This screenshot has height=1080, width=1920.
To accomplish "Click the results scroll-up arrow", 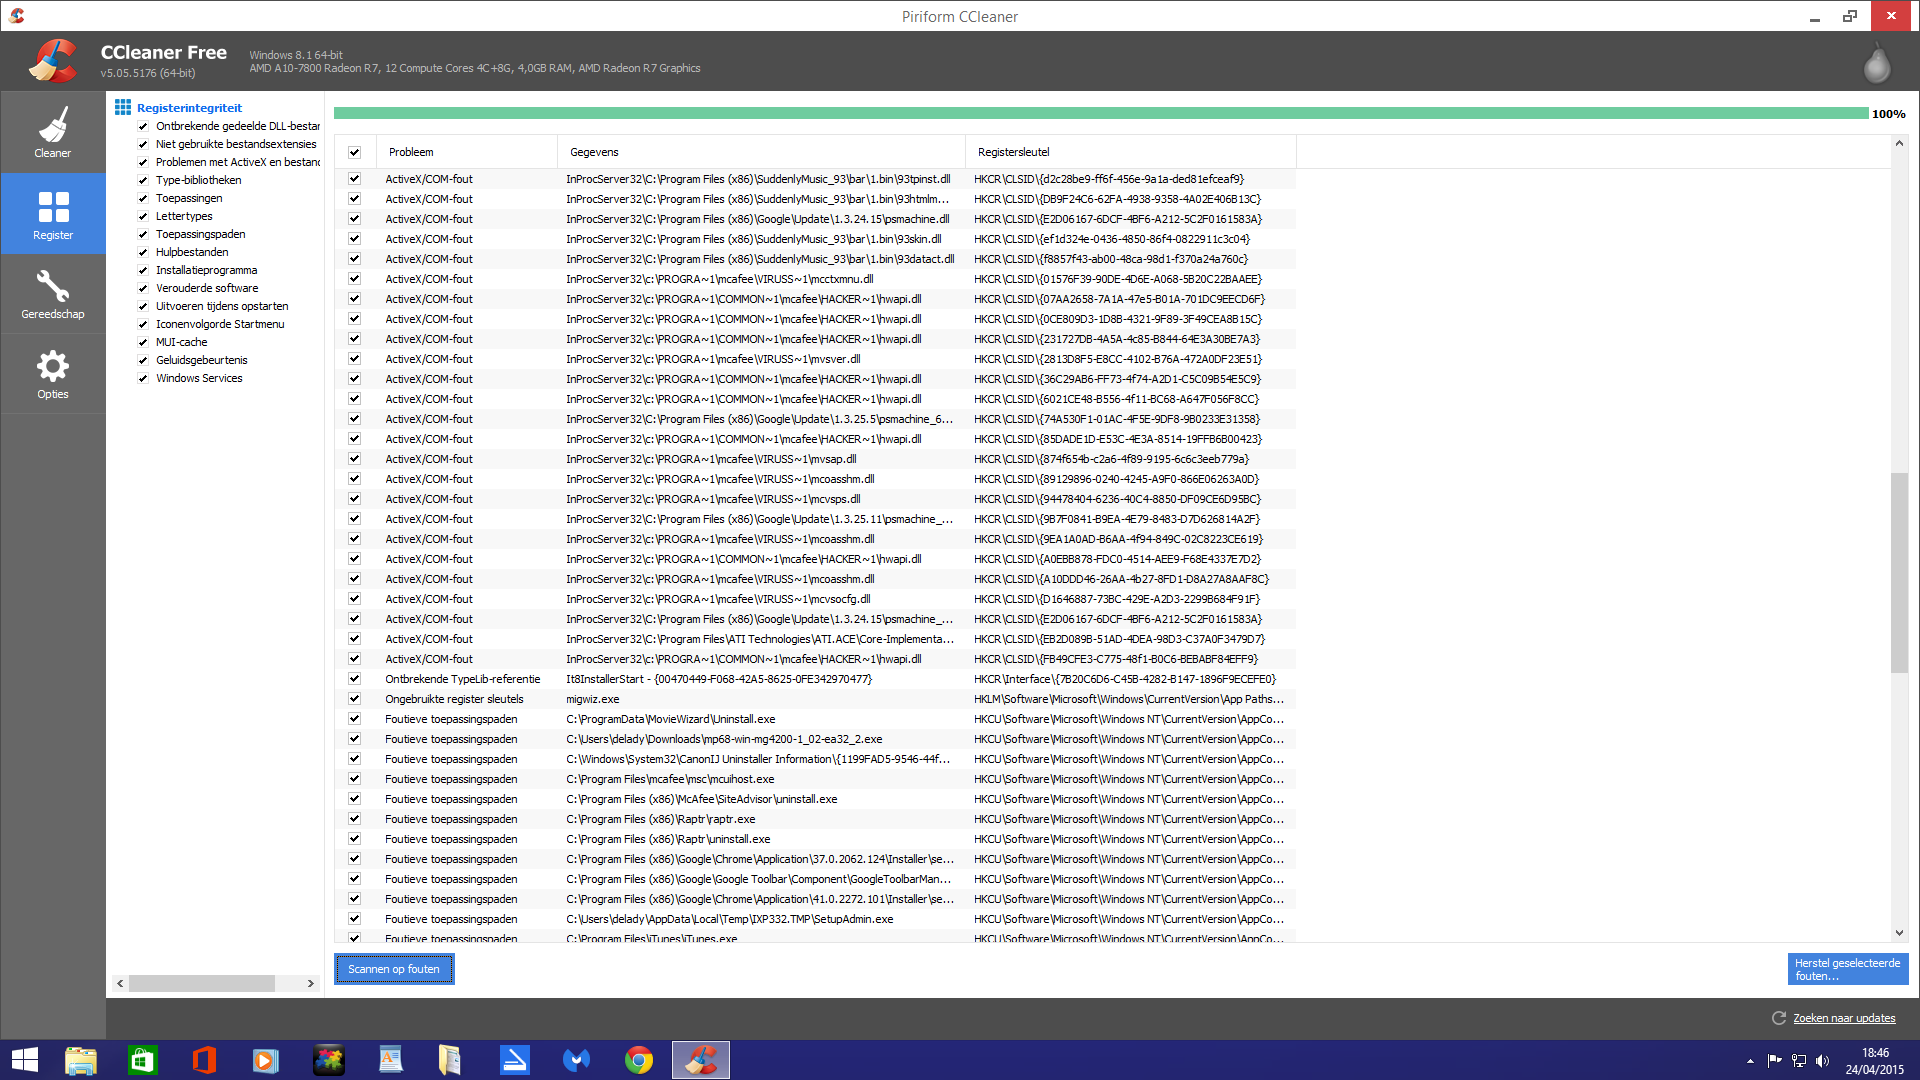I will [1899, 143].
